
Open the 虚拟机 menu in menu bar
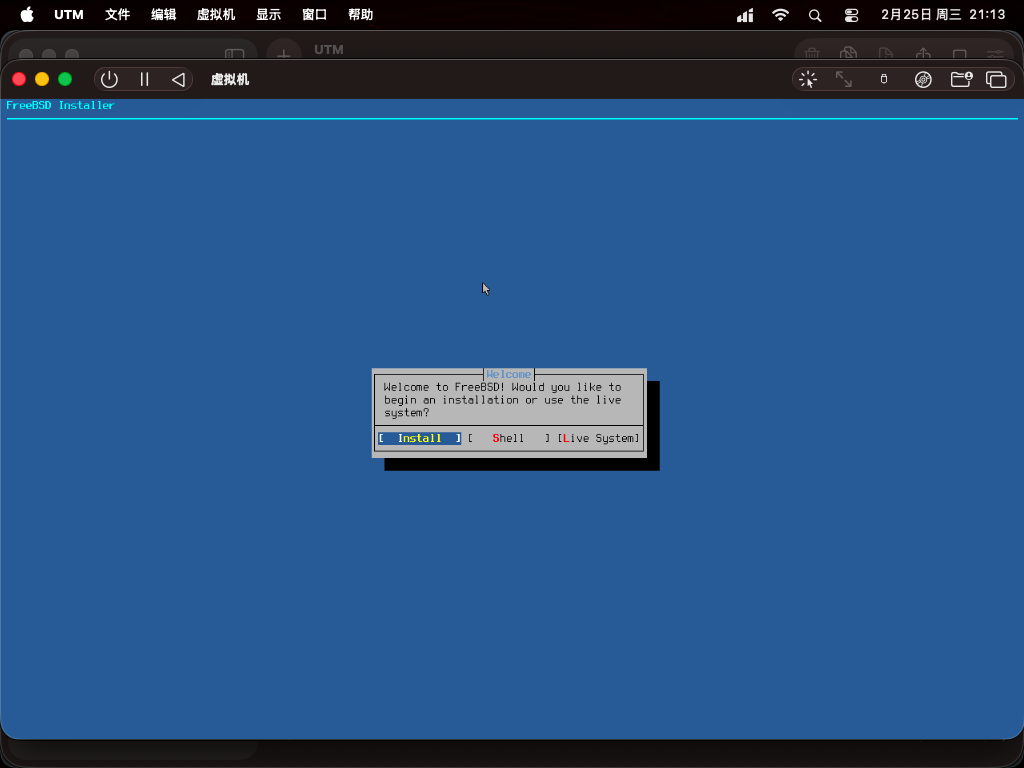coord(216,14)
